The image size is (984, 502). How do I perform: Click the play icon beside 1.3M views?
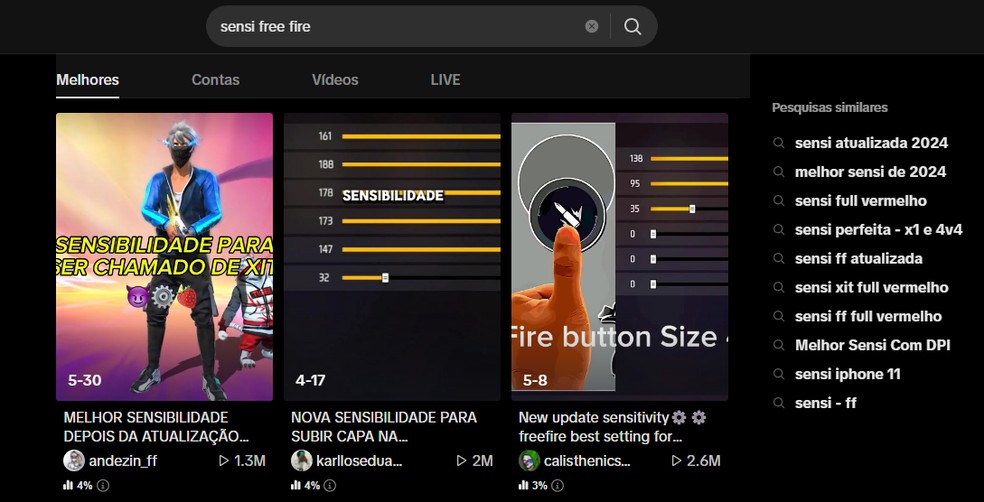pyautogui.click(x=223, y=461)
